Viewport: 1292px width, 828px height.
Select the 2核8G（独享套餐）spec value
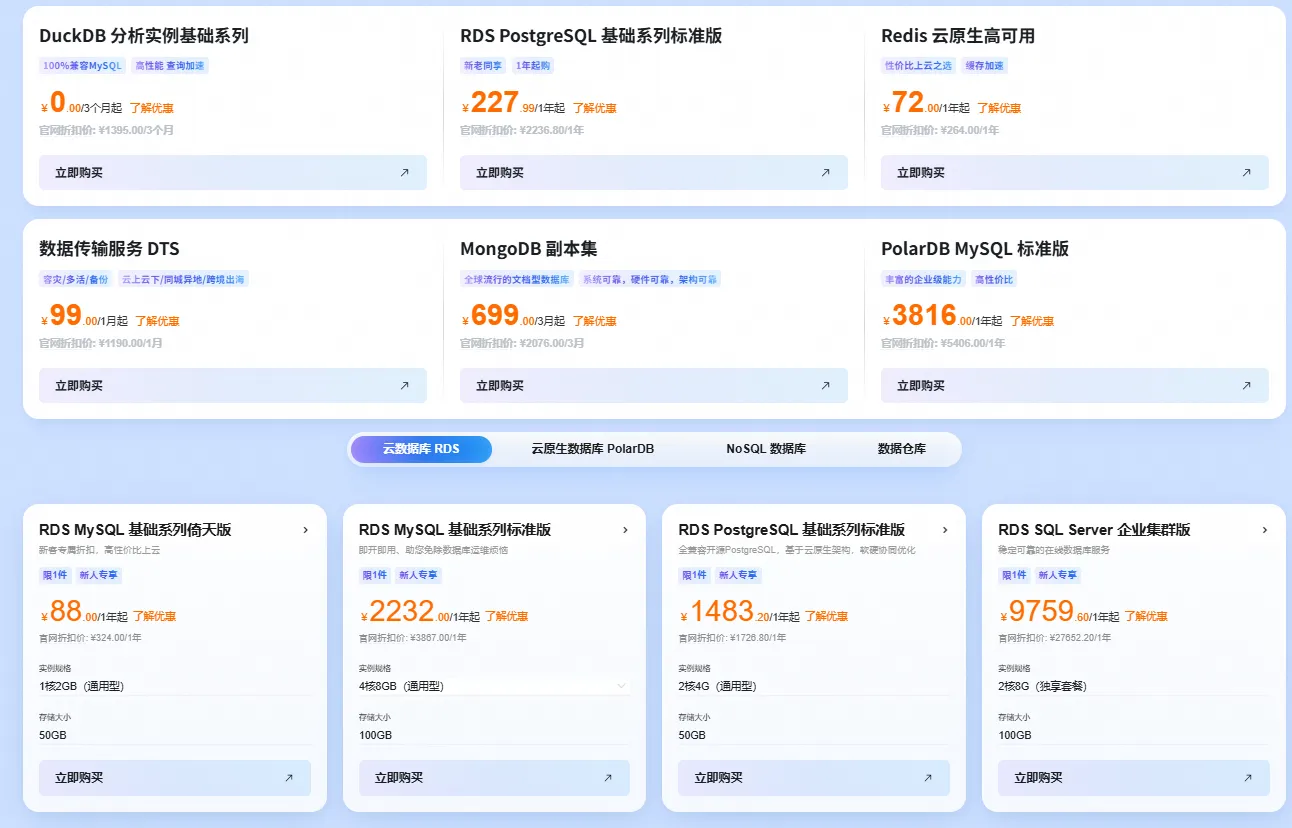1042,686
